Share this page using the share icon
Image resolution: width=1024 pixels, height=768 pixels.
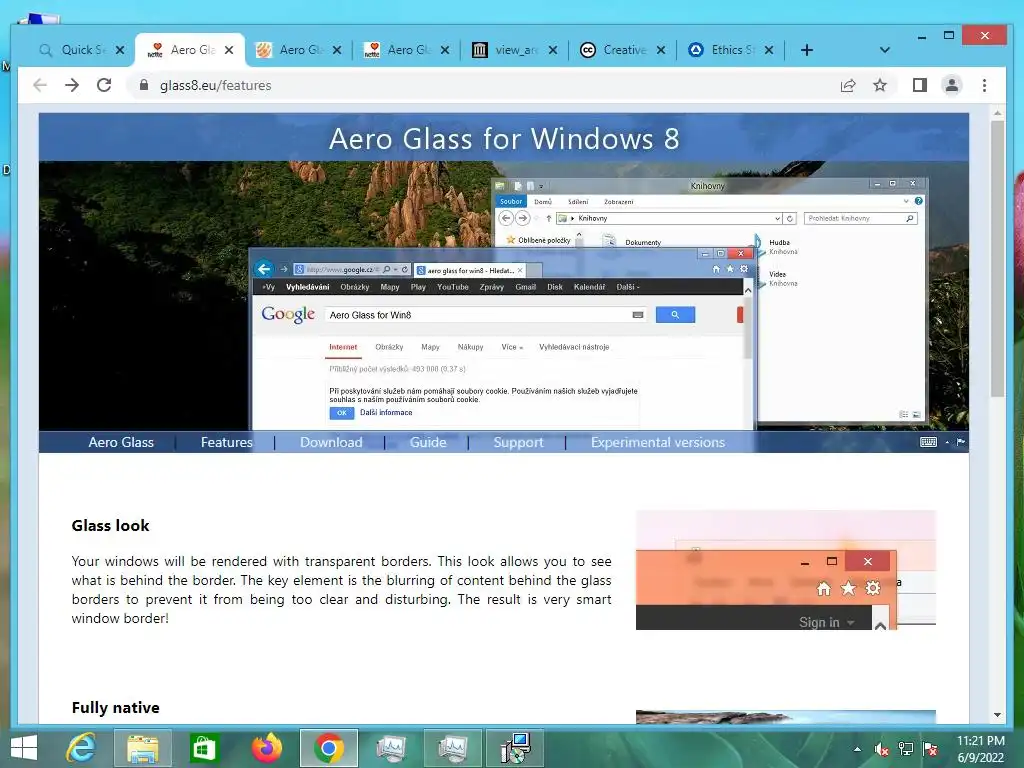pos(848,85)
